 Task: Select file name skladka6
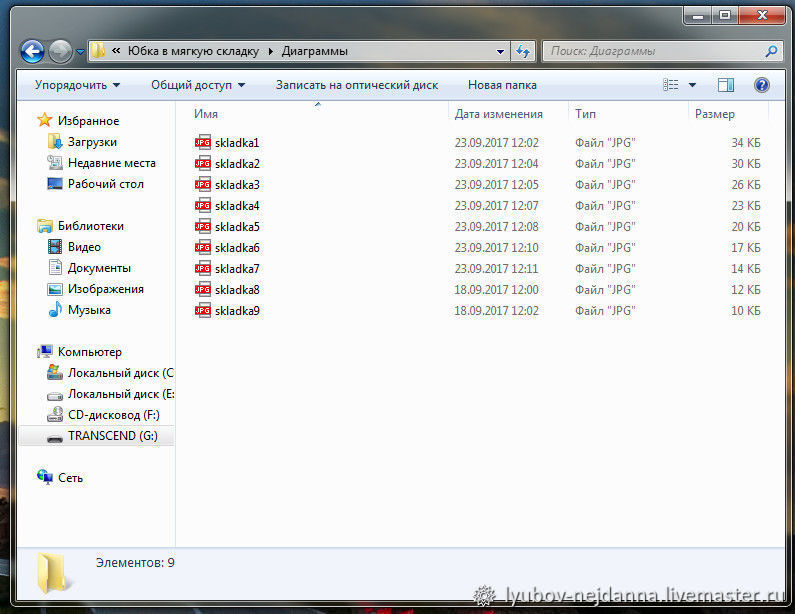tap(237, 248)
